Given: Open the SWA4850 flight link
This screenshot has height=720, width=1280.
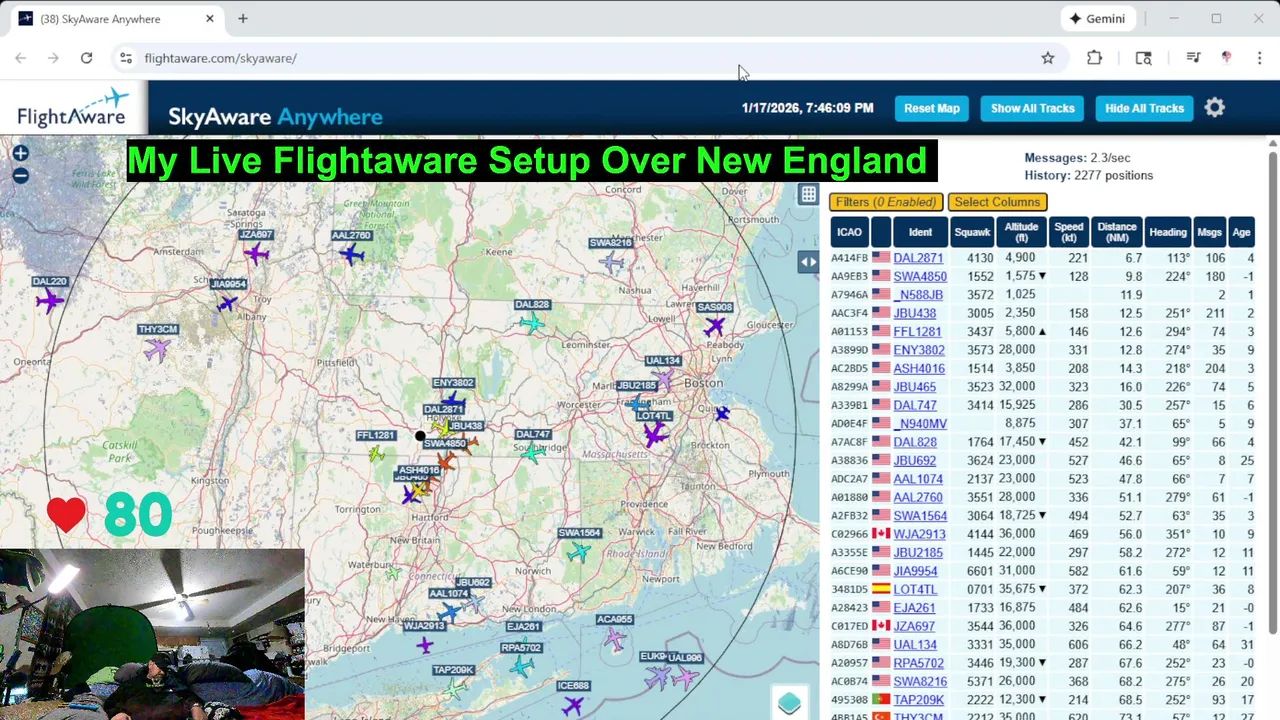Looking at the screenshot, I should click(x=920, y=276).
